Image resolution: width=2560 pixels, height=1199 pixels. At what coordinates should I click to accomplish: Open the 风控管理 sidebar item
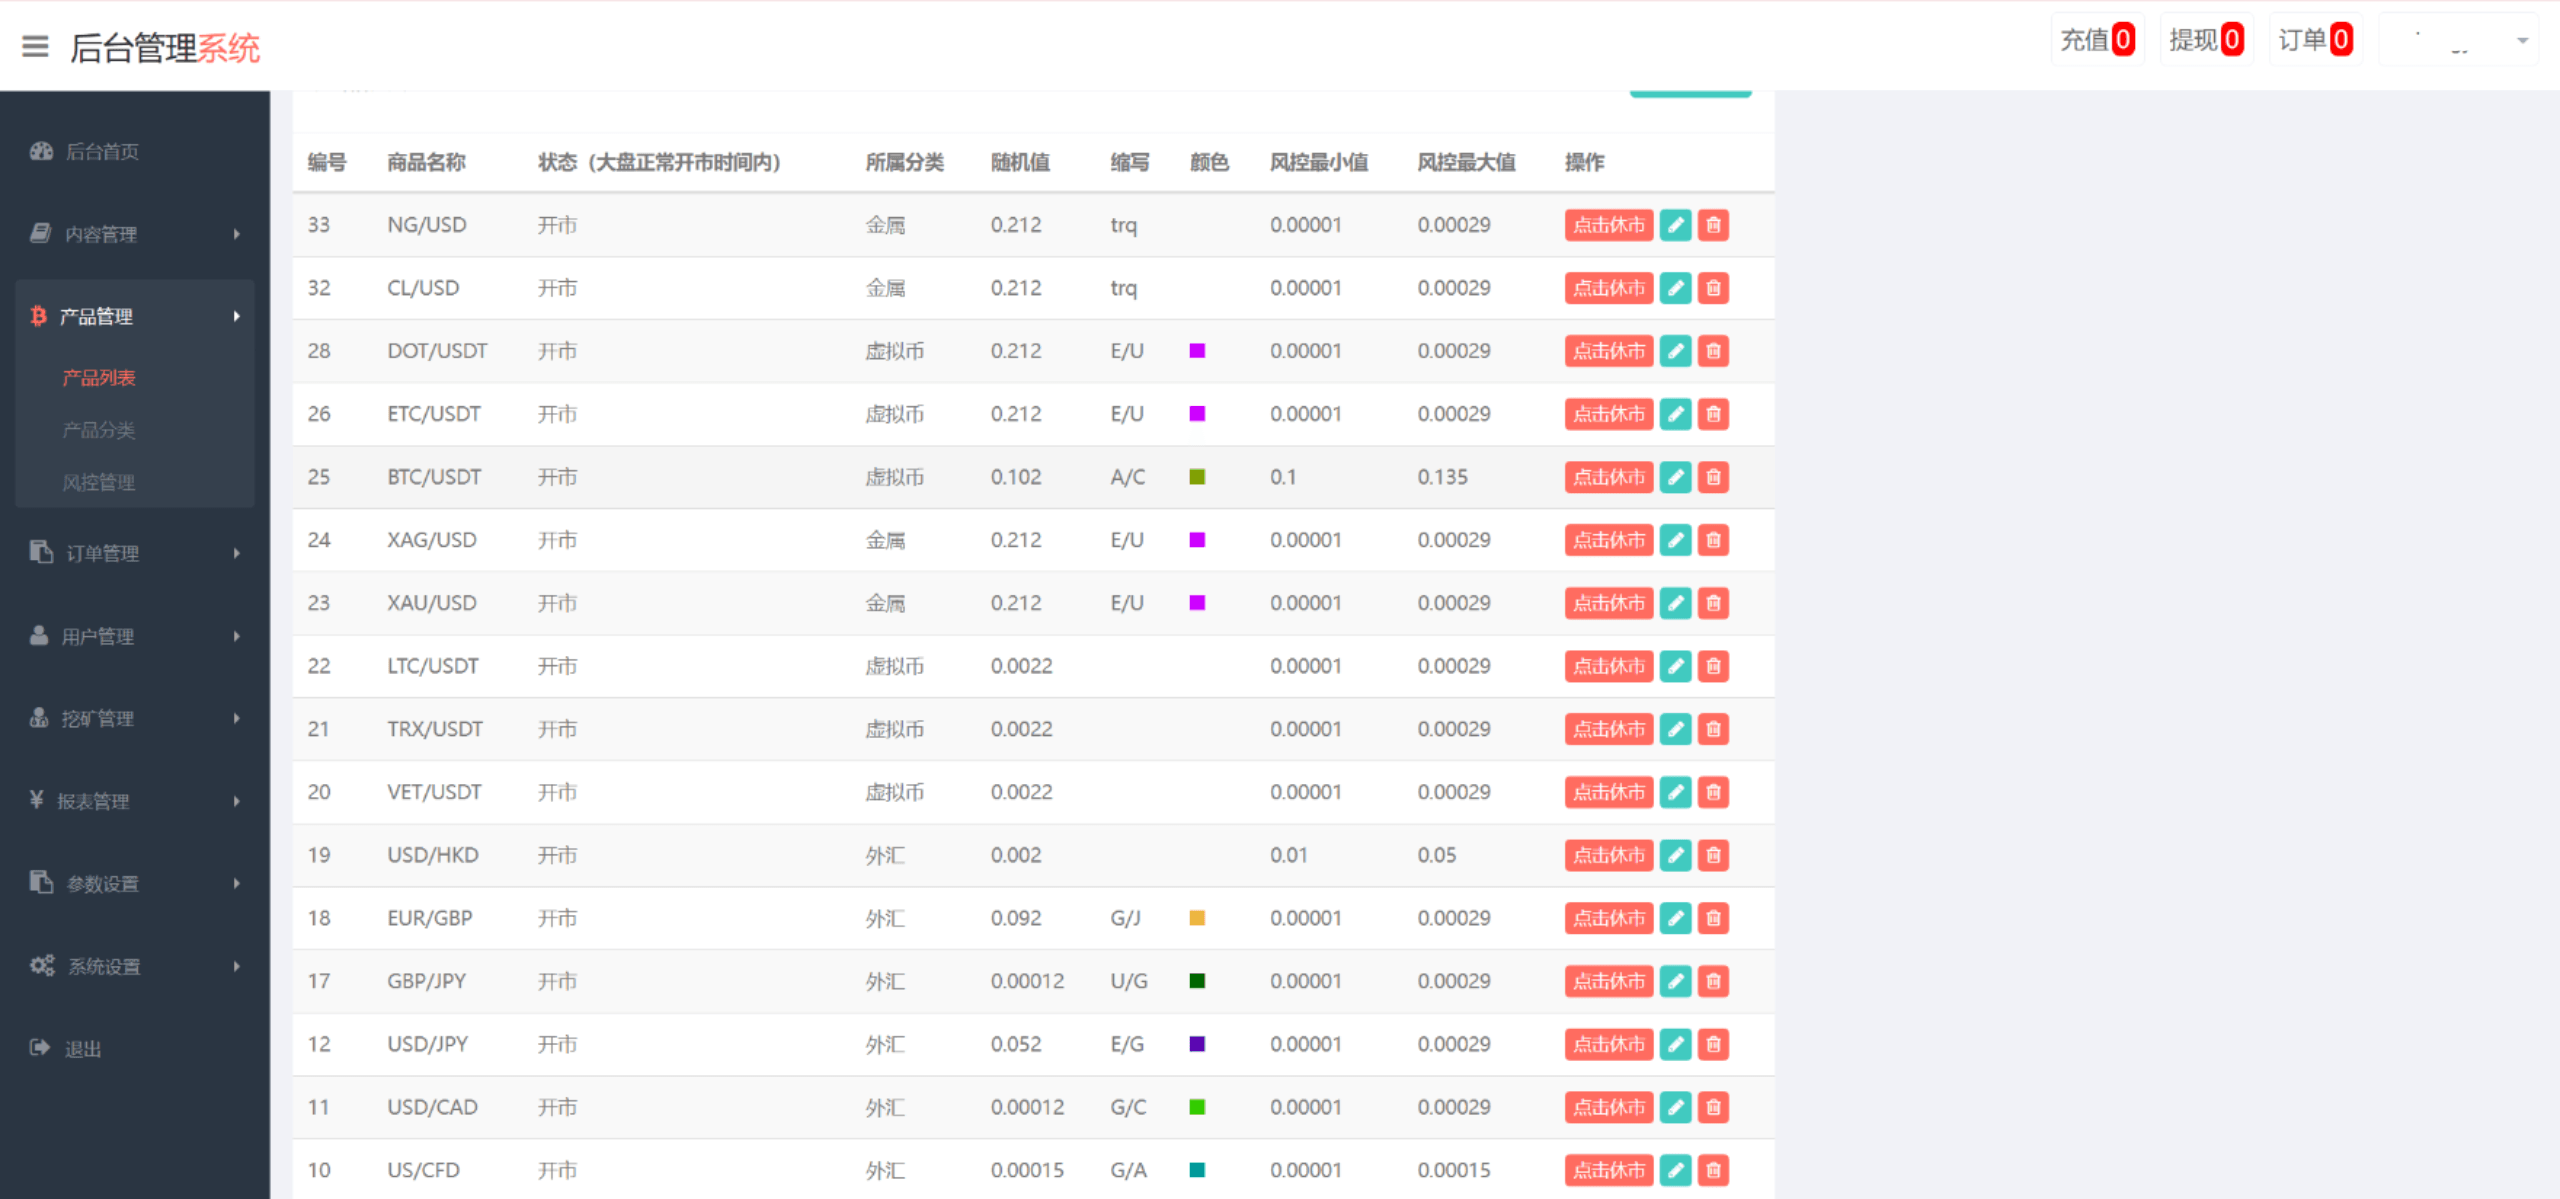click(x=98, y=481)
